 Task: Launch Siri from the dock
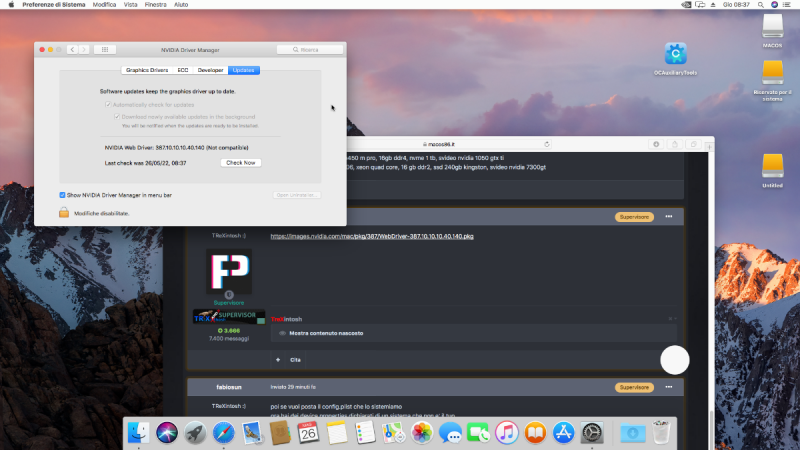pyautogui.click(x=167, y=433)
